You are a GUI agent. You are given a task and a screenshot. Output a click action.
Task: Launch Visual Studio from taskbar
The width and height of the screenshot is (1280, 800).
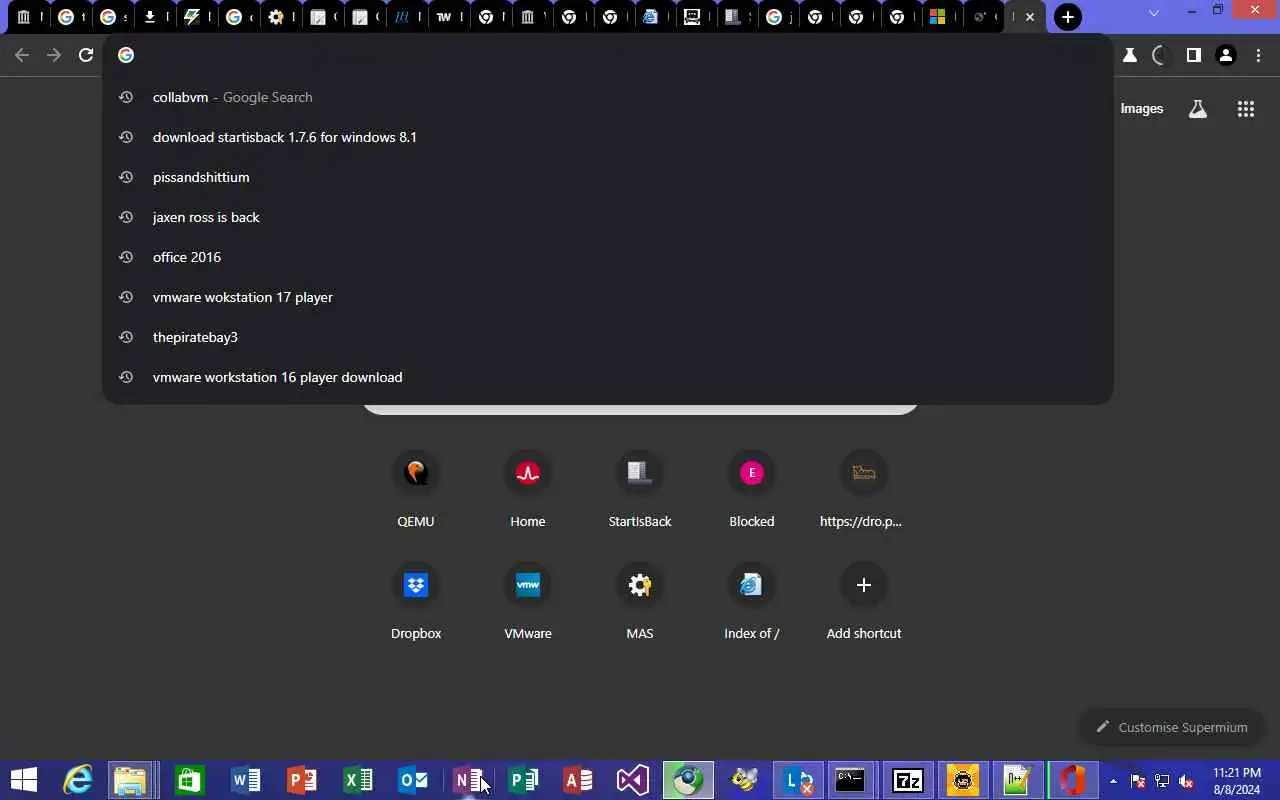(x=633, y=780)
